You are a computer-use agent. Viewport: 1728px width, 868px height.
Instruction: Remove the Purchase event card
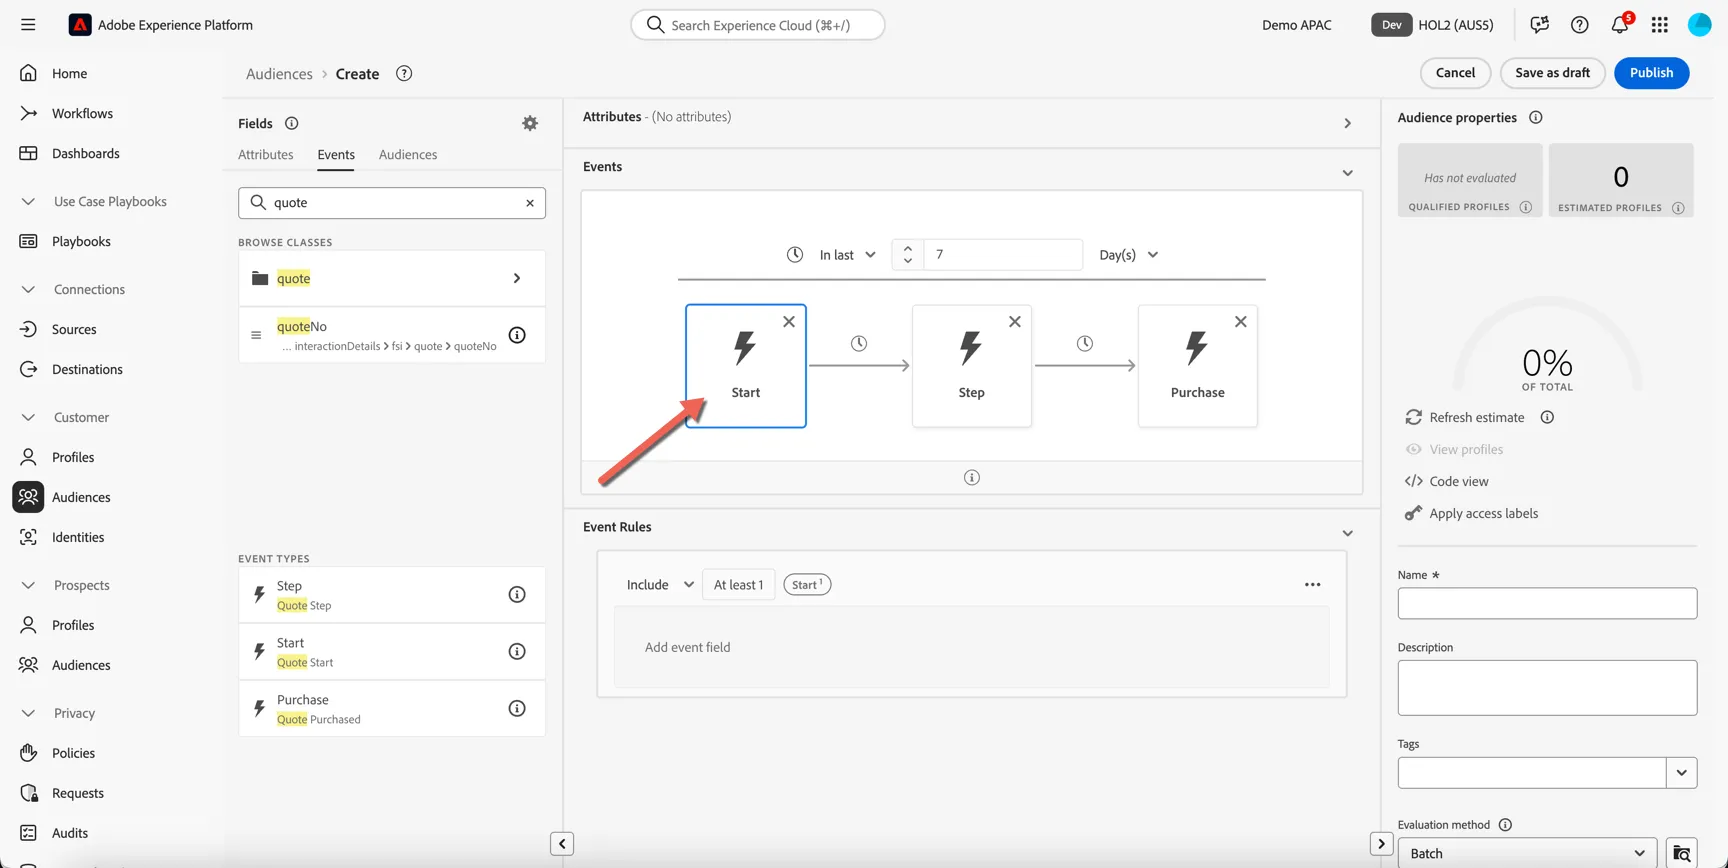tap(1241, 321)
